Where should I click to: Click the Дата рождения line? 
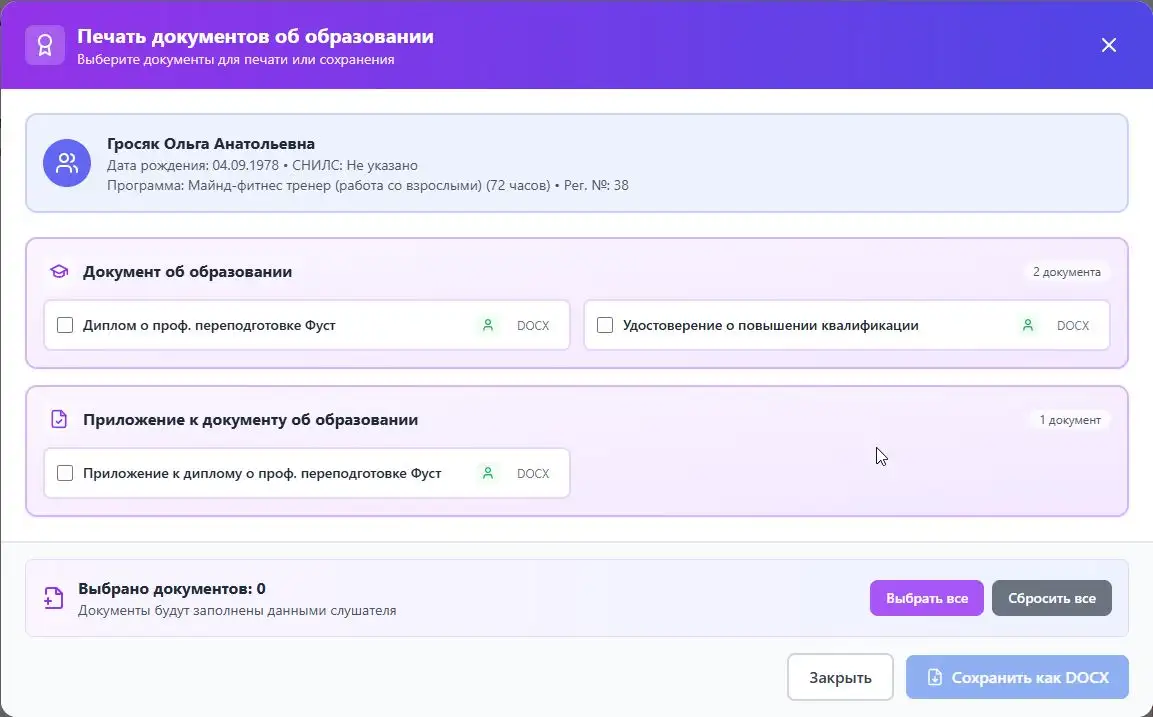(263, 165)
